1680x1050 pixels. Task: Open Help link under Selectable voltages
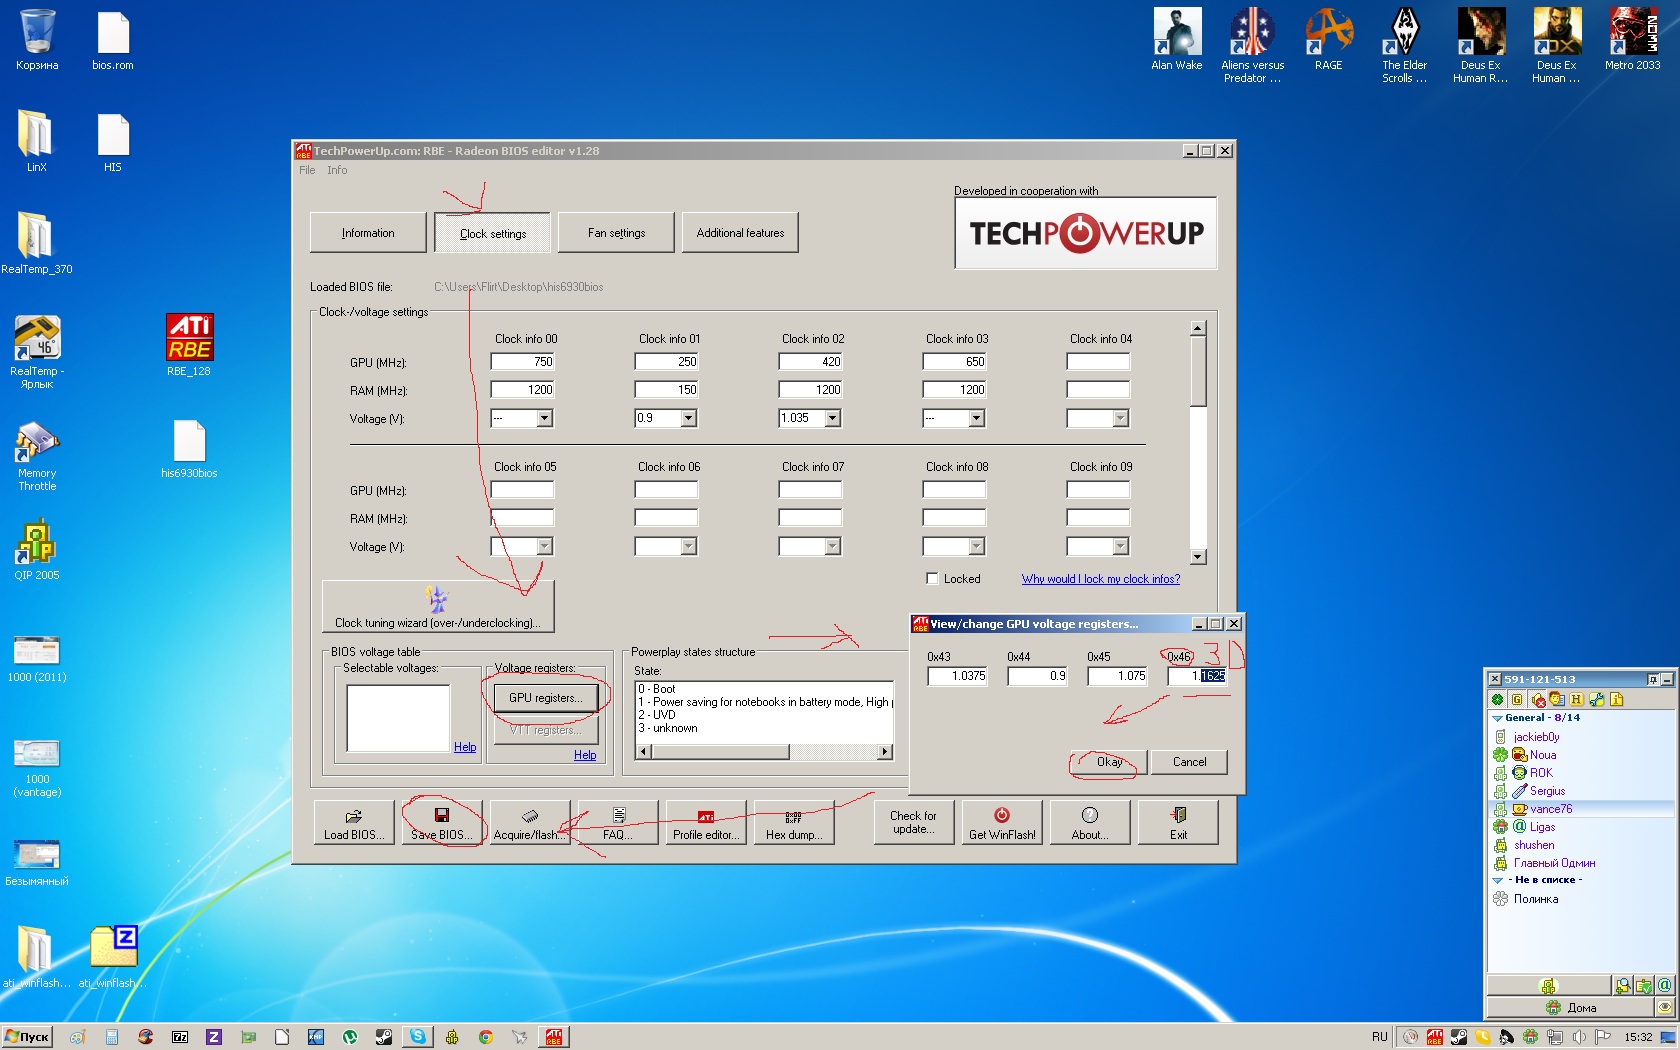(x=465, y=747)
